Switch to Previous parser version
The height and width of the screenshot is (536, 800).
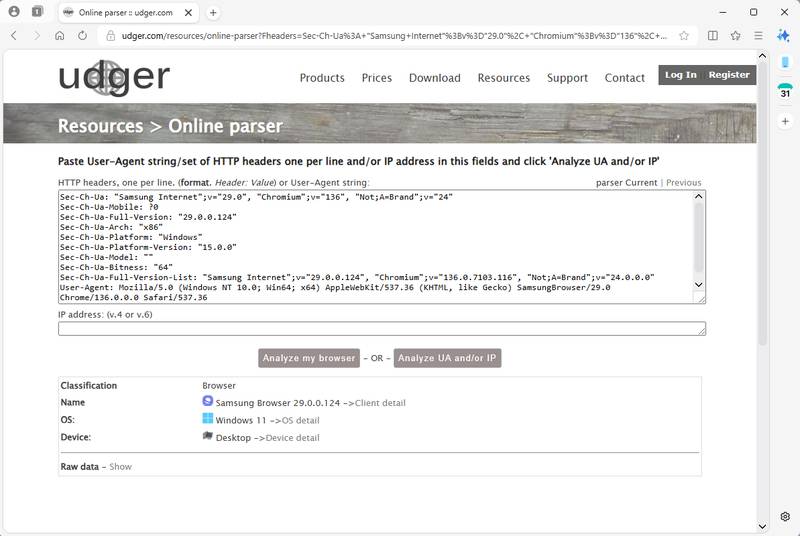tap(684, 183)
